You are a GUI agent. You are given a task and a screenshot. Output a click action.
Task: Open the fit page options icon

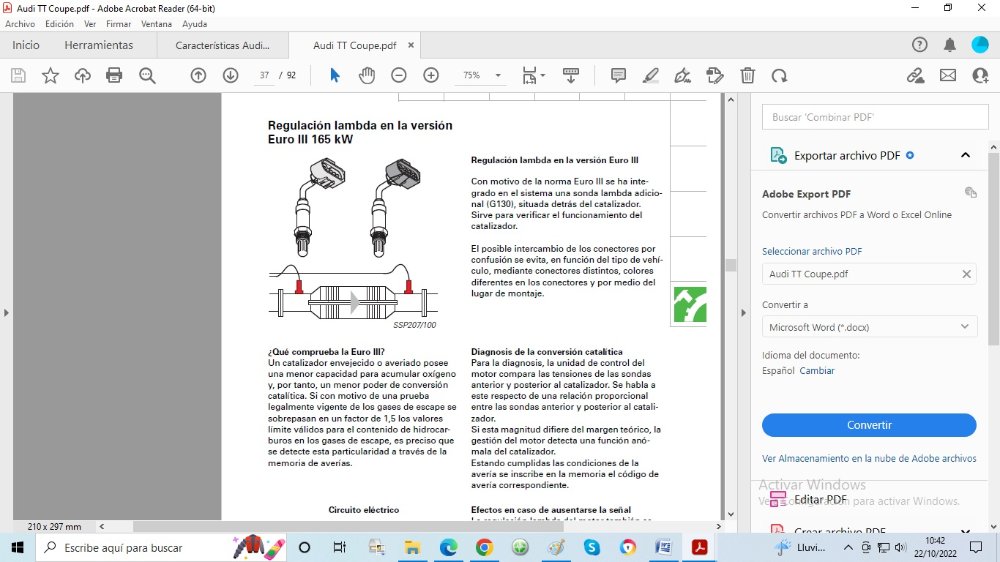click(x=533, y=75)
